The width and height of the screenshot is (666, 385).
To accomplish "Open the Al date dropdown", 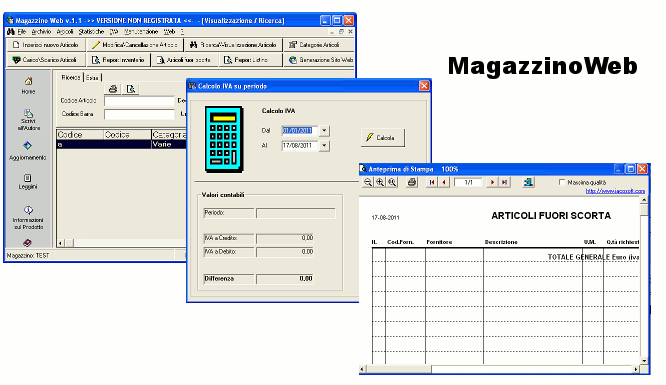I will 324,145.
